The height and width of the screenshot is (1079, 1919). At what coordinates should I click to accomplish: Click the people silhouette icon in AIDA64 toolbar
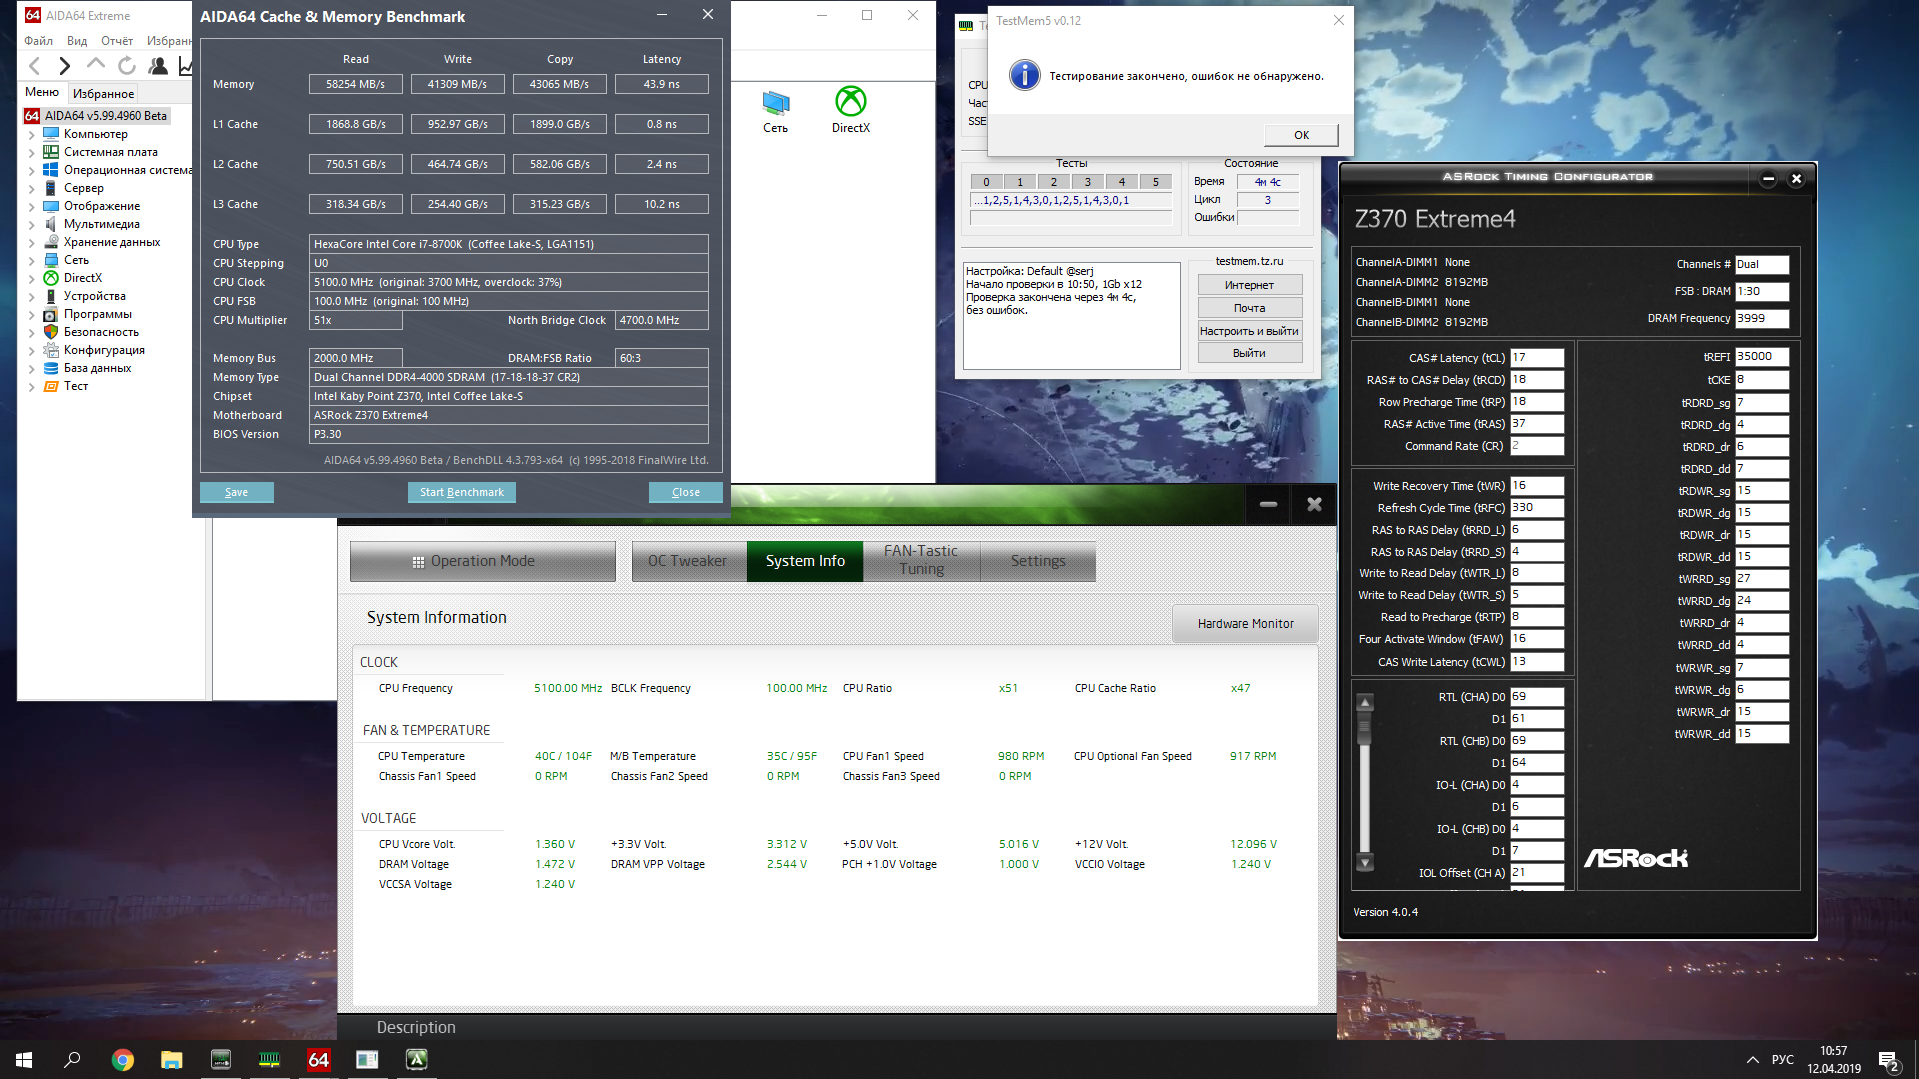click(x=158, y=66)
